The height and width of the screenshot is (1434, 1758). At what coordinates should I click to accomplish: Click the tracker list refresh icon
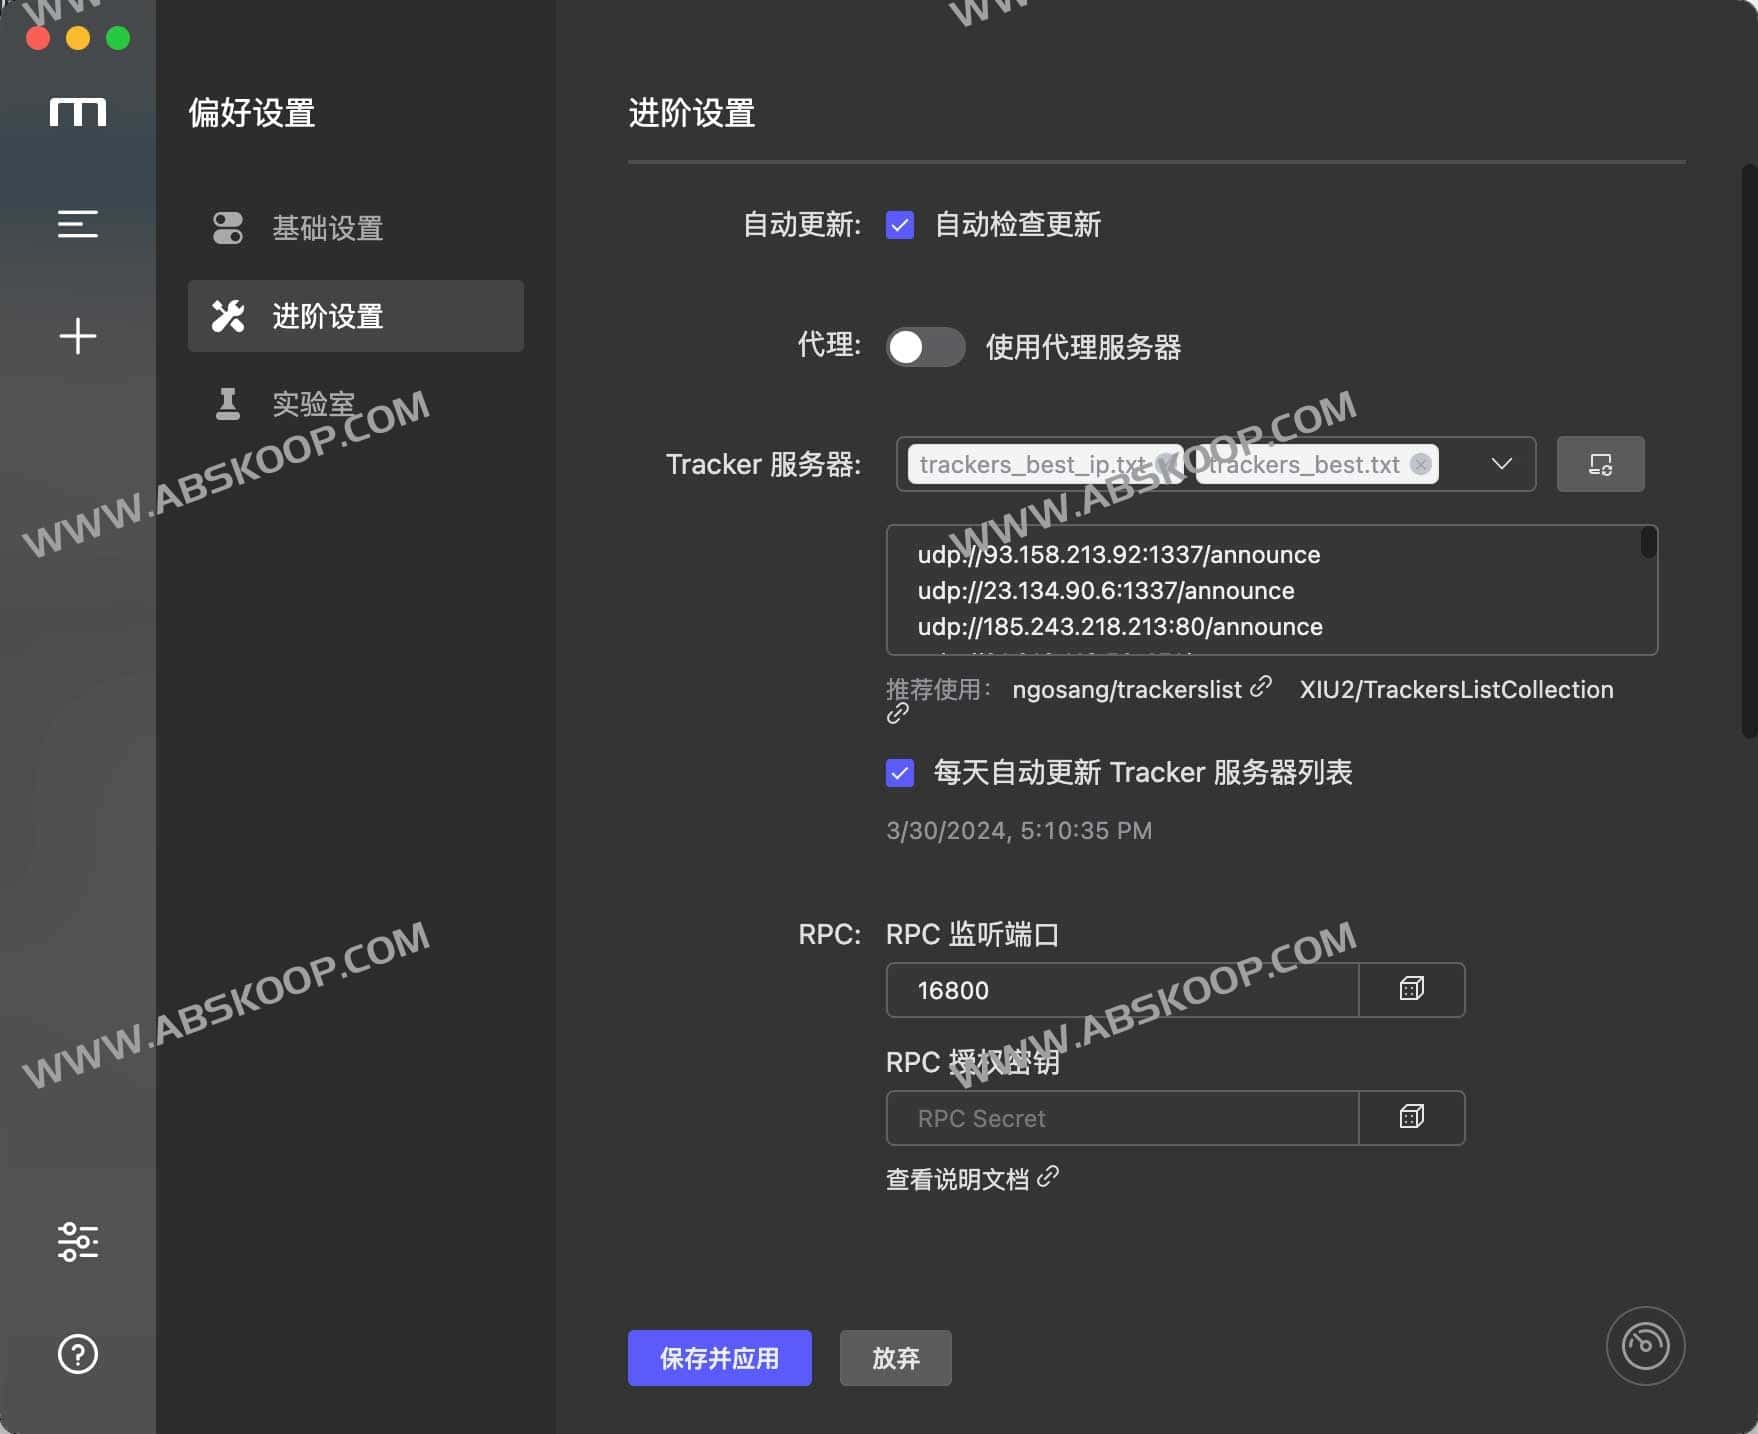[x=1599, y=463]
